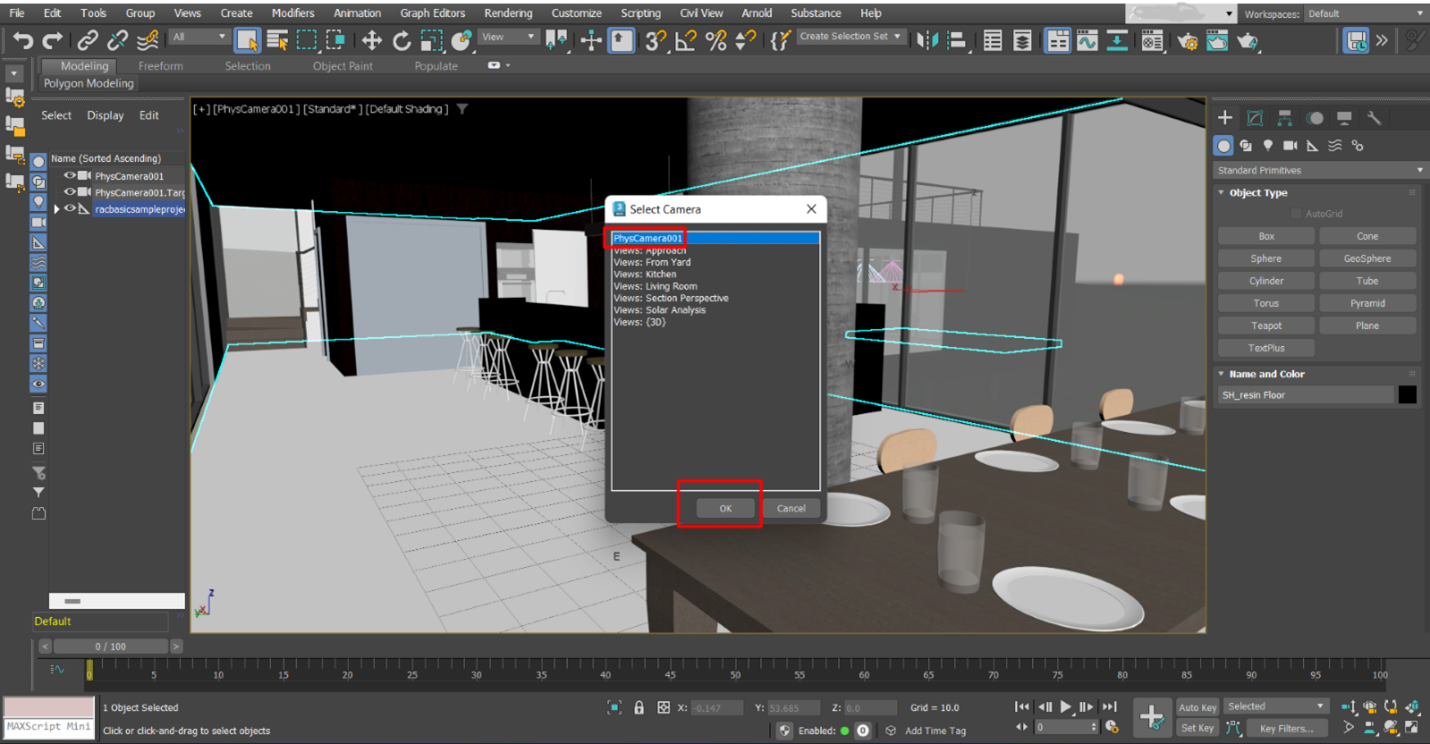Image resolution: width=1430 pixels, height=744 pixels.
Task: Click the Cameras category icon in Create panel
Action: pyautogui.click(x=1290, y=145)
